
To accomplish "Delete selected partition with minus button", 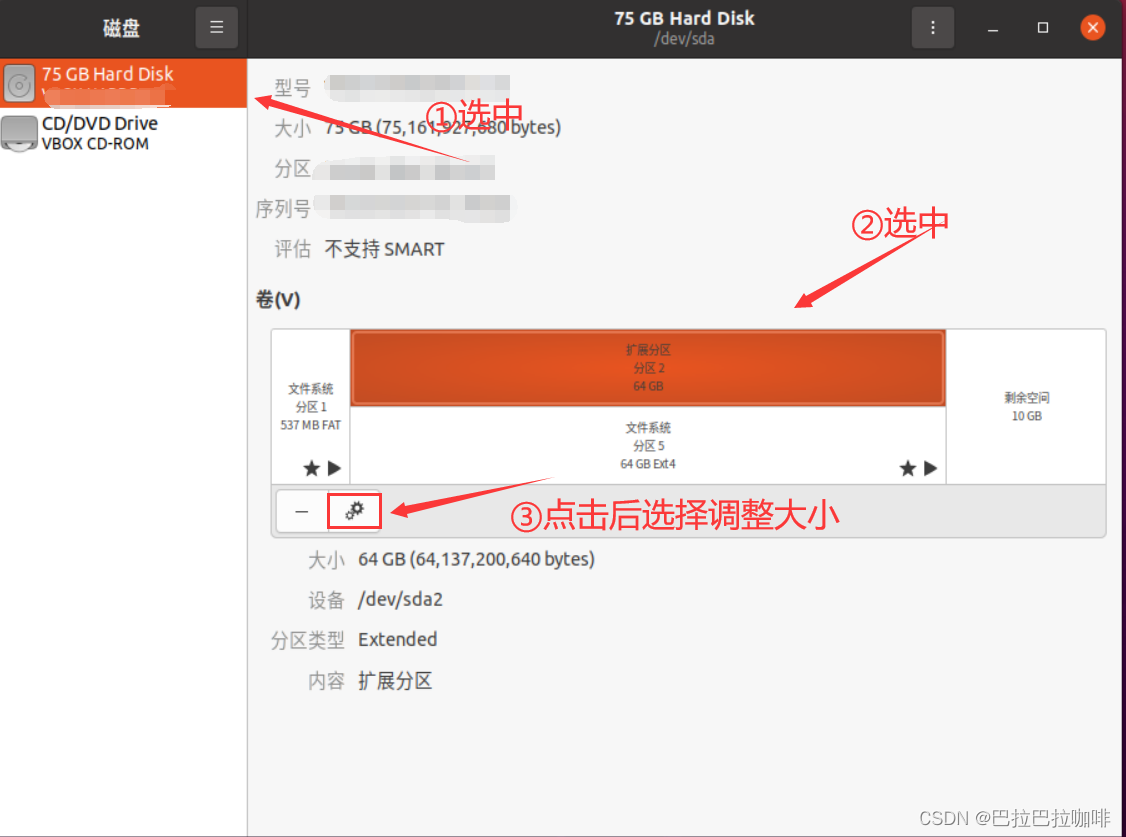I will [302, 511].
